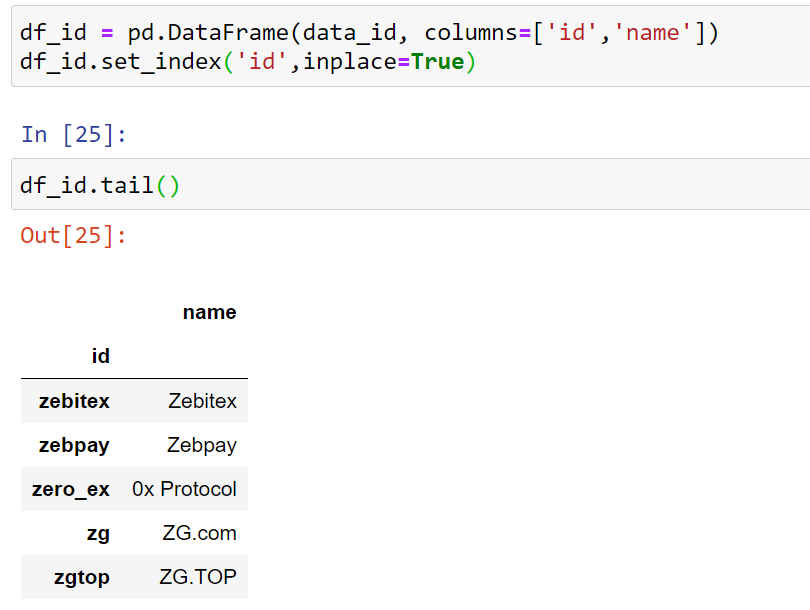Click the set_index line of code

click(x=247, y=62)
